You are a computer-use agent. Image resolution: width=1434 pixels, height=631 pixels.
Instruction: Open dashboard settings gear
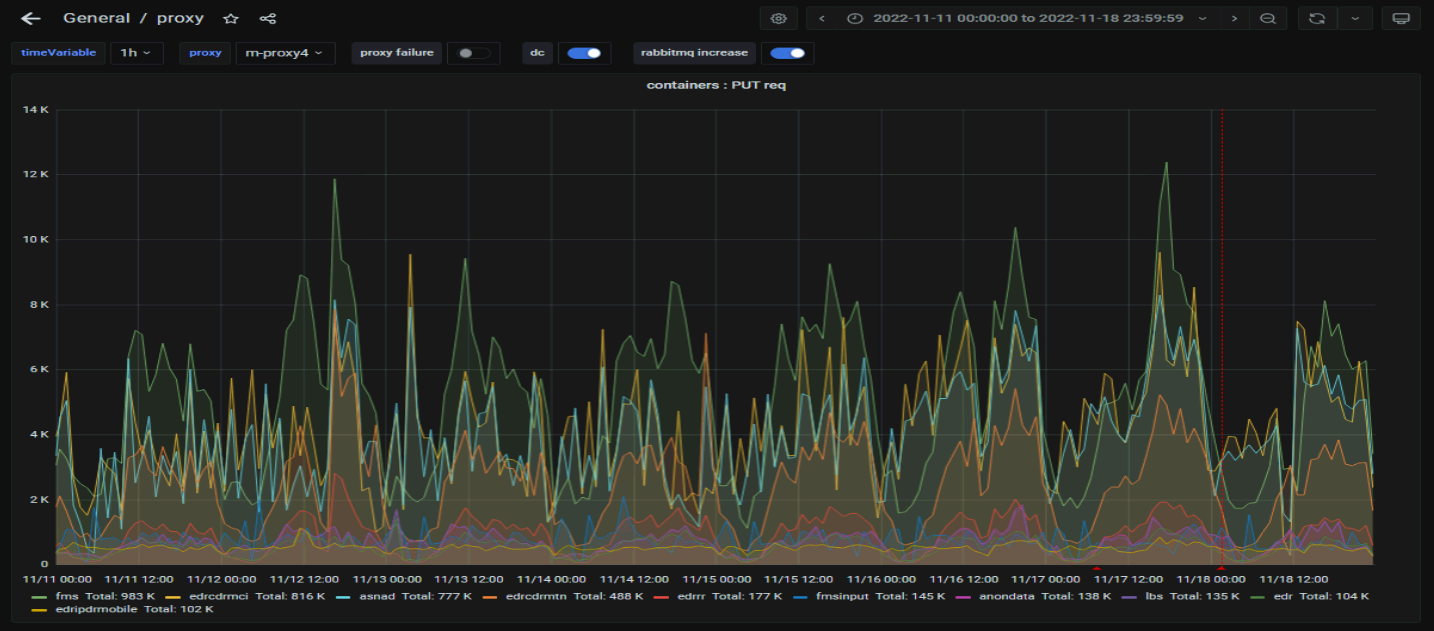point(779,18)
